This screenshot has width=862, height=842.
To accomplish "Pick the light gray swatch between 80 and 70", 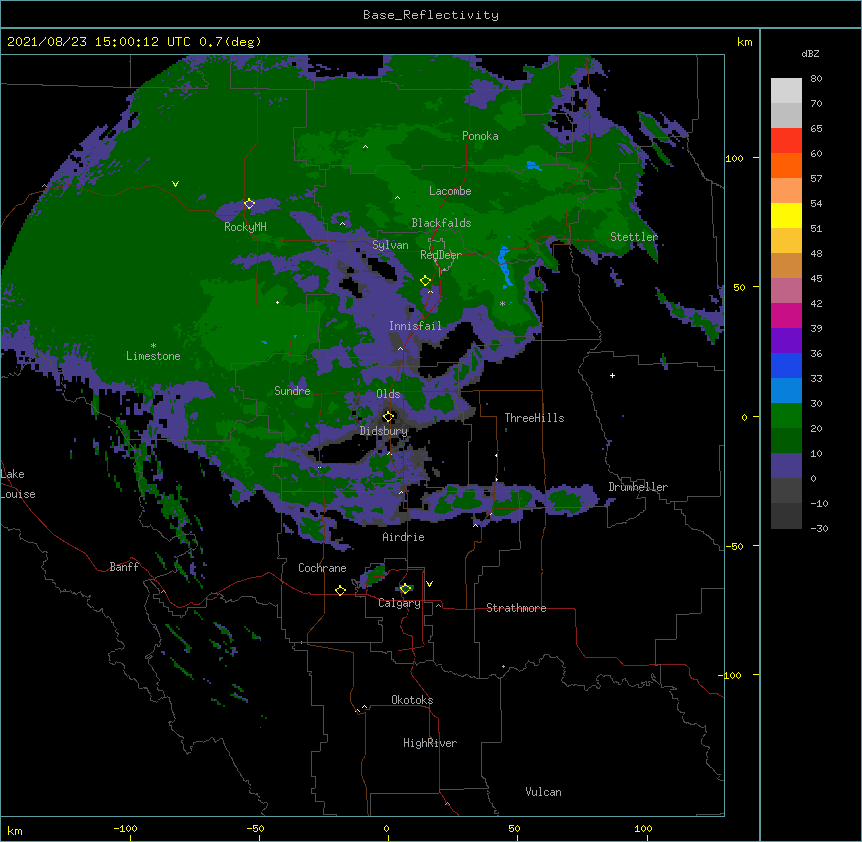I will tap(786, 91).
